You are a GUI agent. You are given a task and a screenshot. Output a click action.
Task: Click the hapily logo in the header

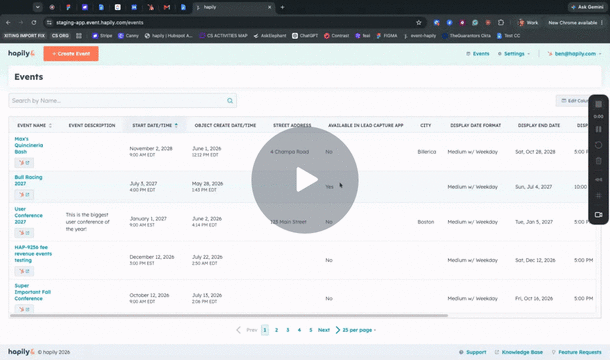[21, 53]
